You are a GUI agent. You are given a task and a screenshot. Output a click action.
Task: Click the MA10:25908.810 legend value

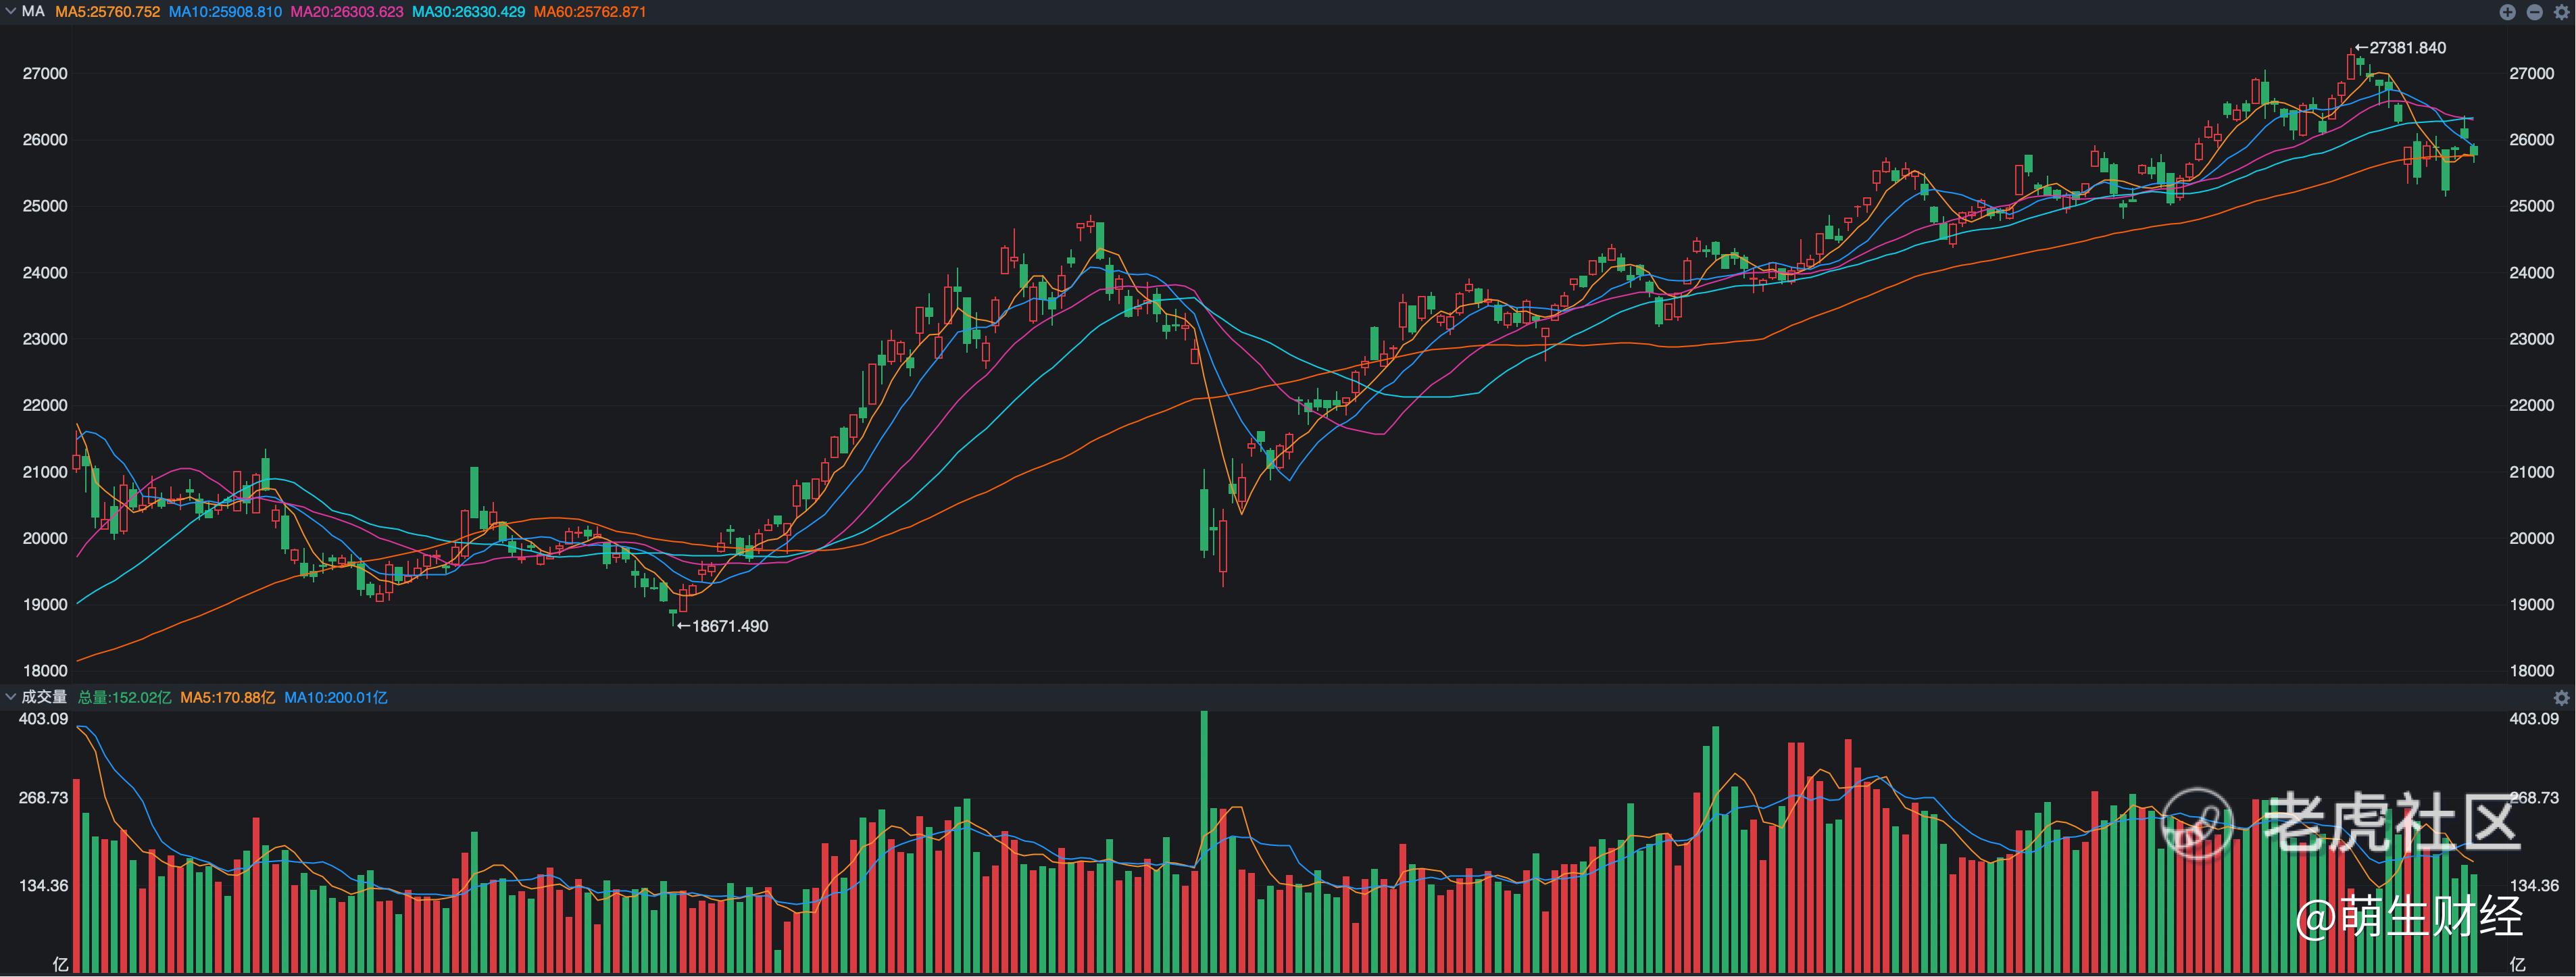(x=225, y=12)
